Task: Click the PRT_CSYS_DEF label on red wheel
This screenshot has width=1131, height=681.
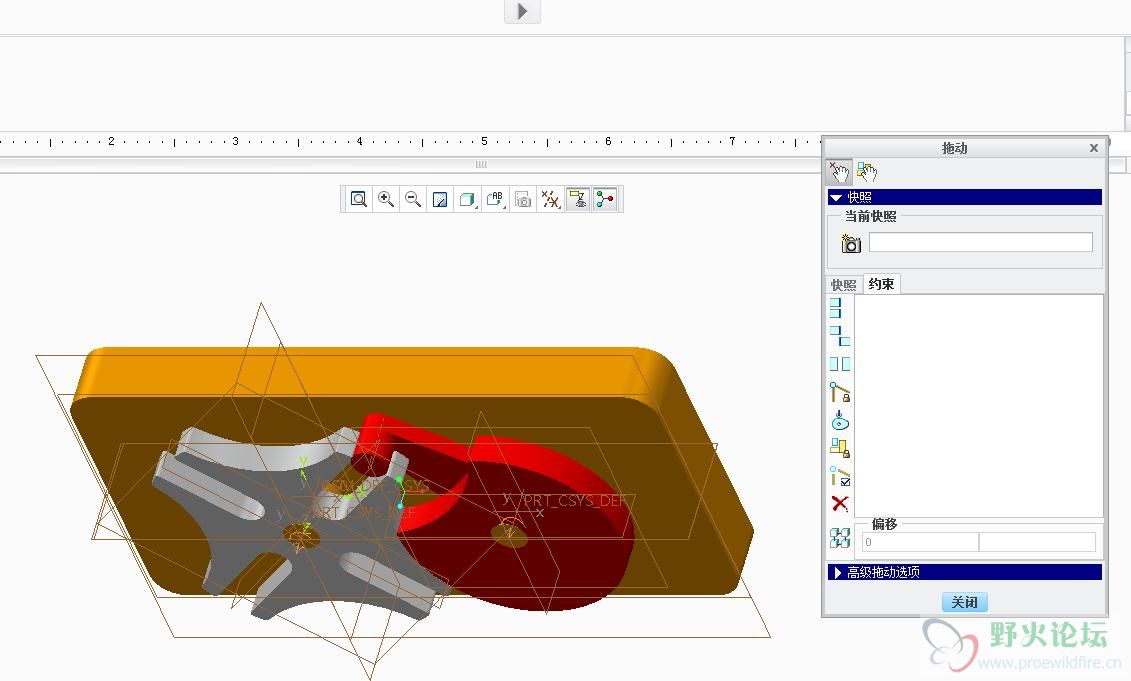Action: click(573, 500)
